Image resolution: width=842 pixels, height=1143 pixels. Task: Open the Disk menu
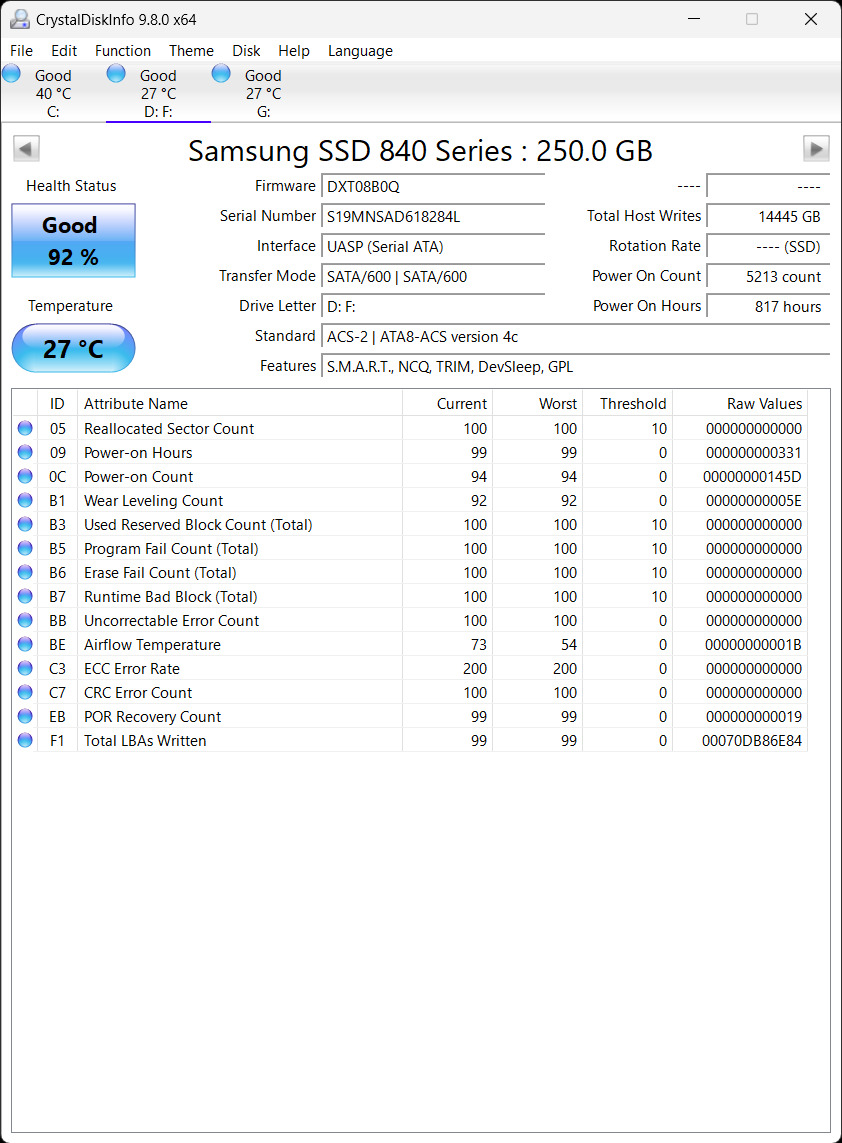pyautogui.click(x=246, y=51)
